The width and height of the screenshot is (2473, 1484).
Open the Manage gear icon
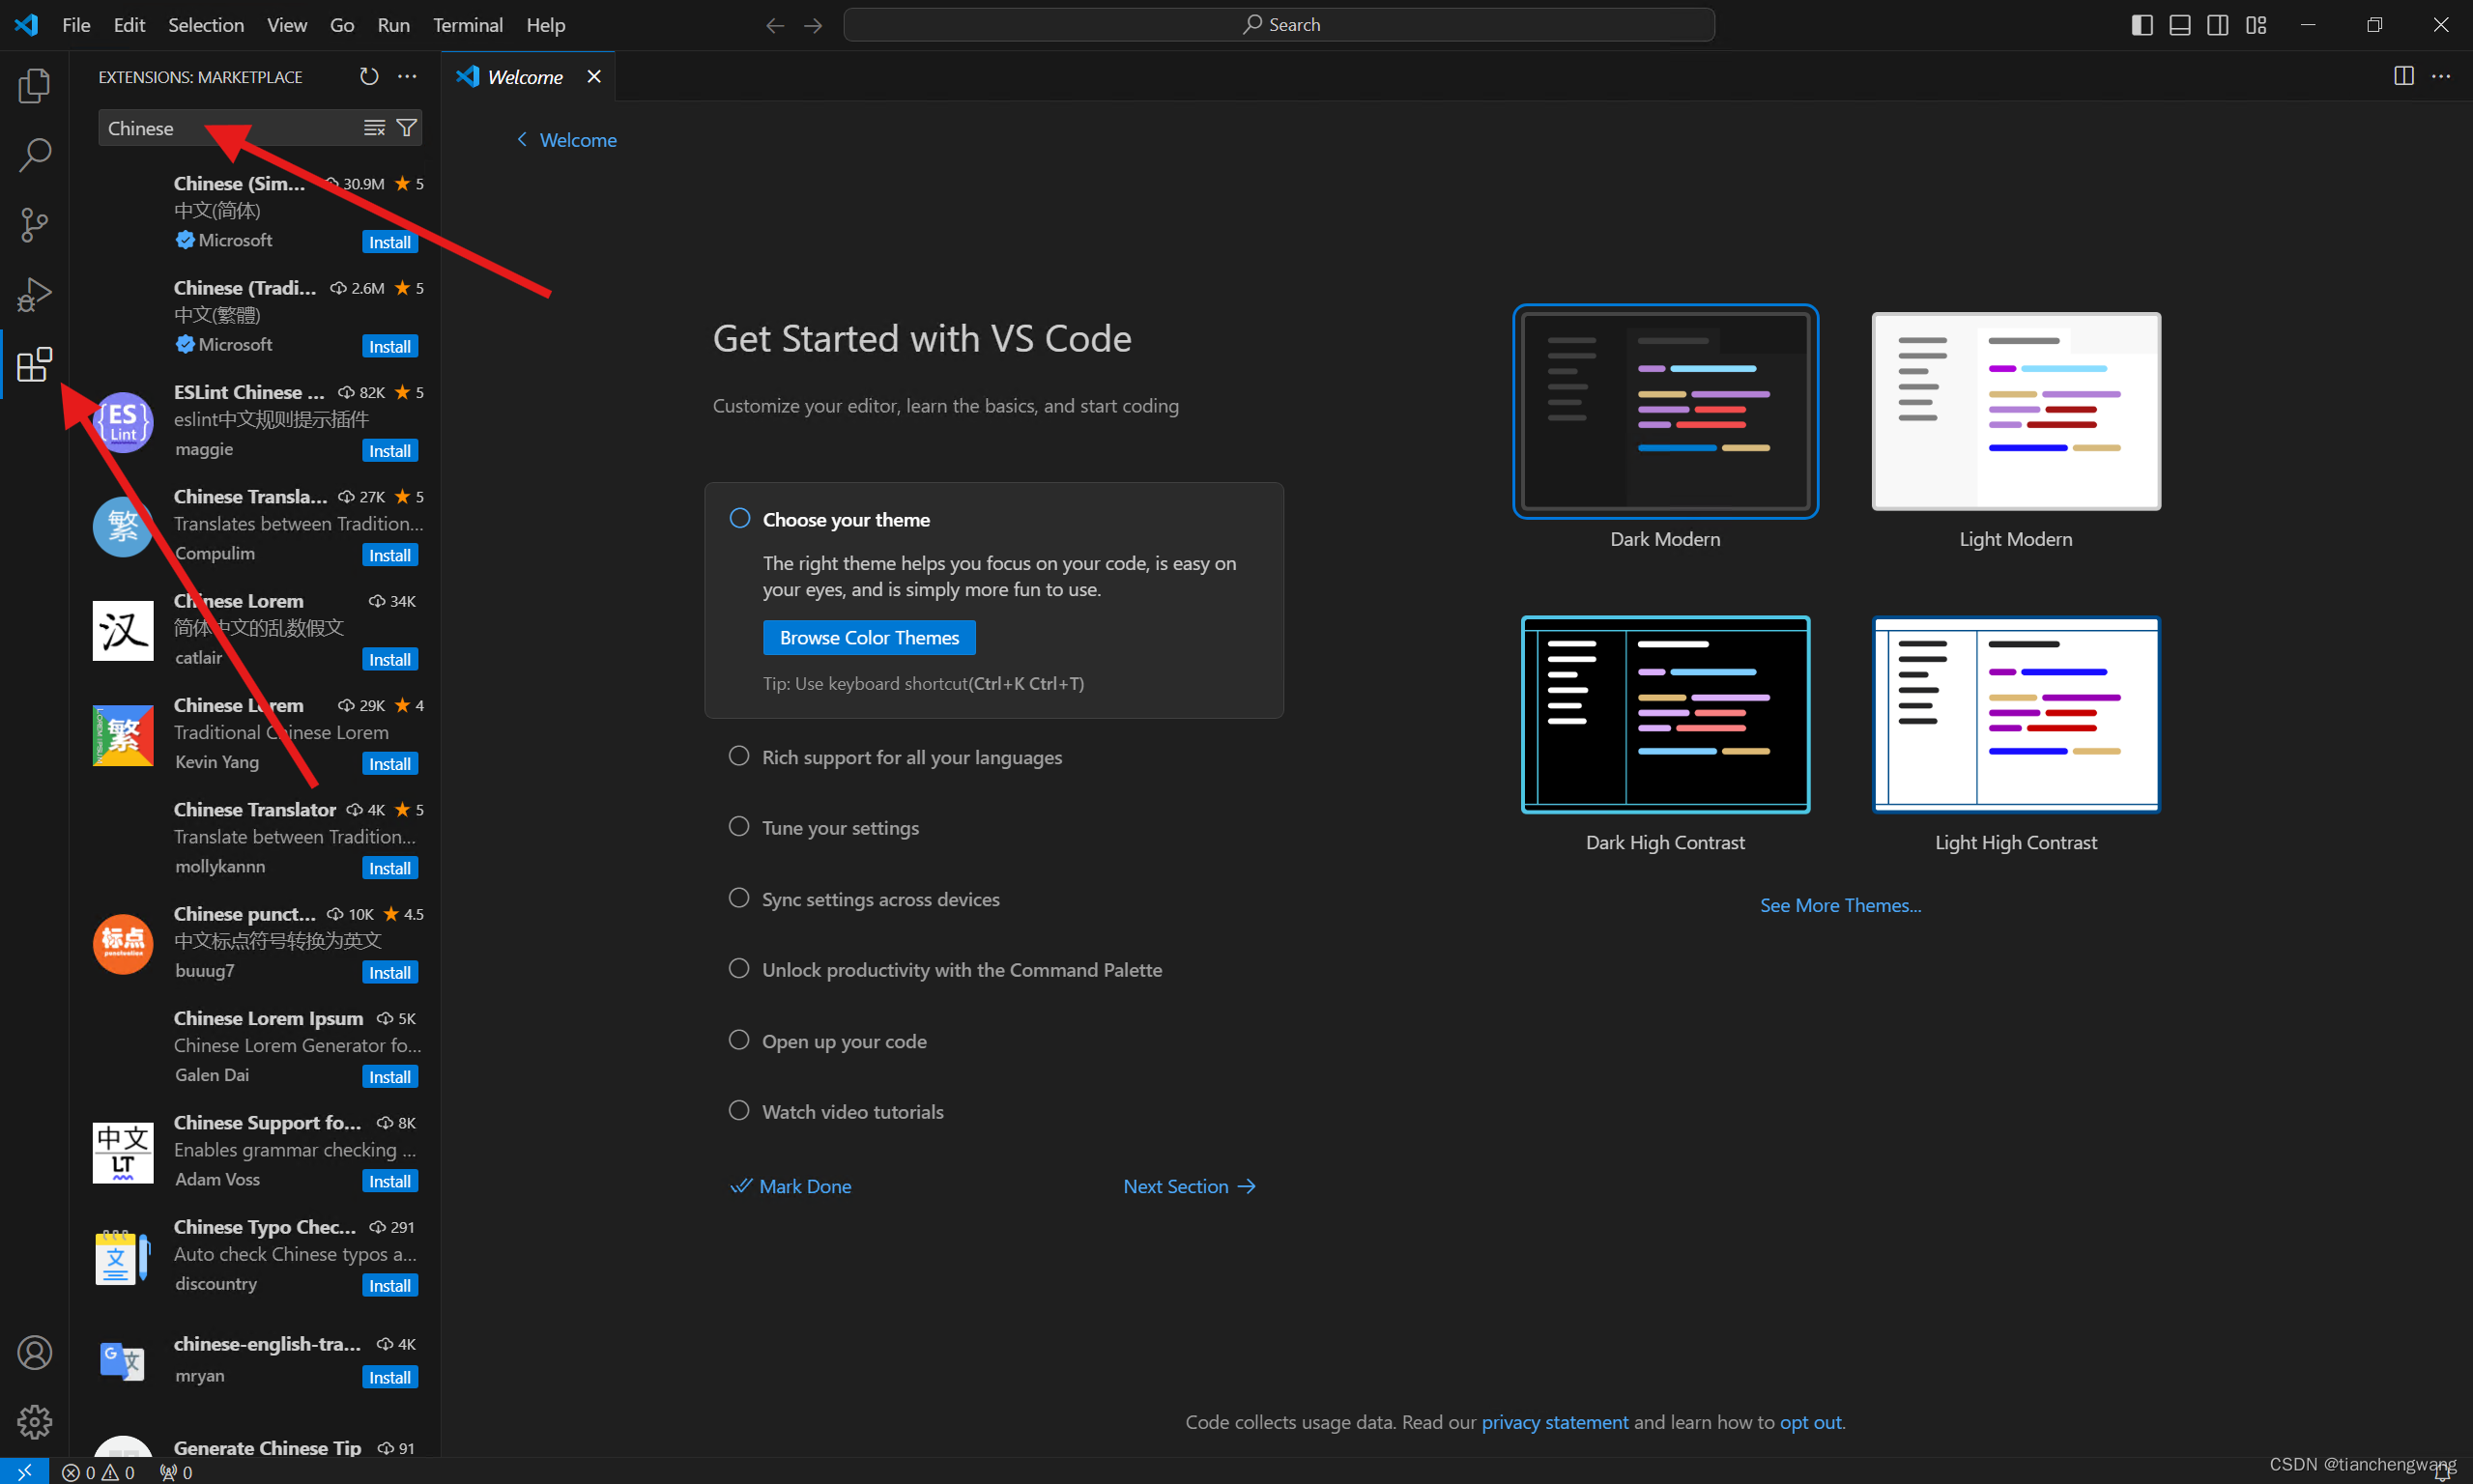pyautogui.click(x=34, y=1421)
